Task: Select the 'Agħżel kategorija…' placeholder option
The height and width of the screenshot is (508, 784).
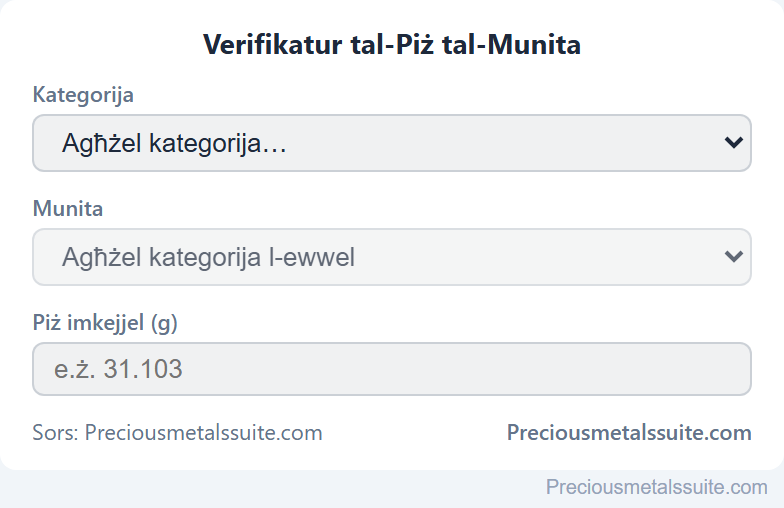Action: click(x=174, y=144)
